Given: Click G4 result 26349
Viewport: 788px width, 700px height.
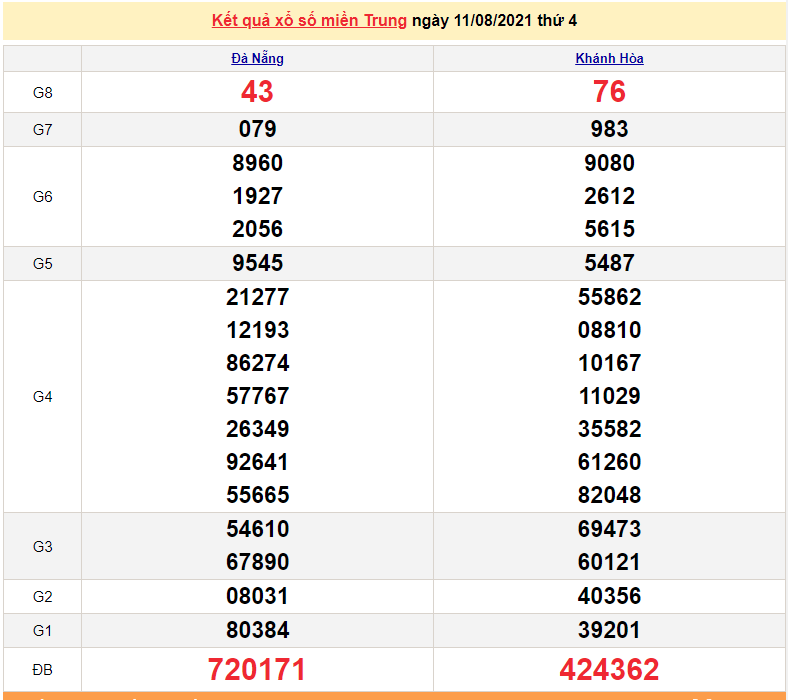Looking at the screenshot, I should [x=257, y=429].
